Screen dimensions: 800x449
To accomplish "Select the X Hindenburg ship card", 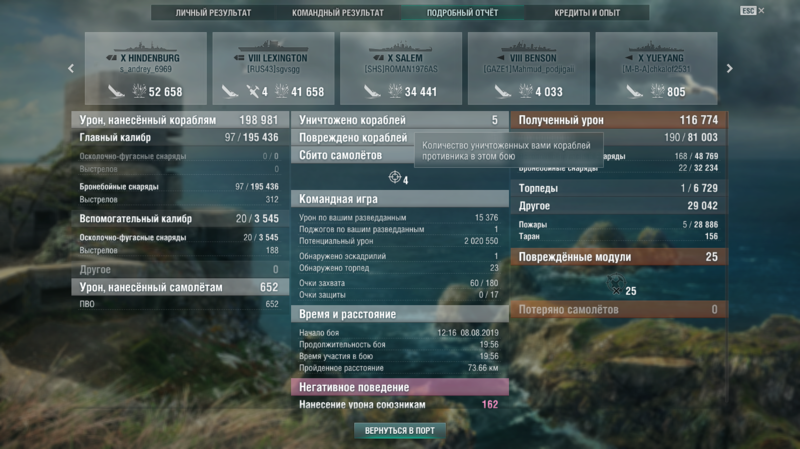I will point(146,68).
